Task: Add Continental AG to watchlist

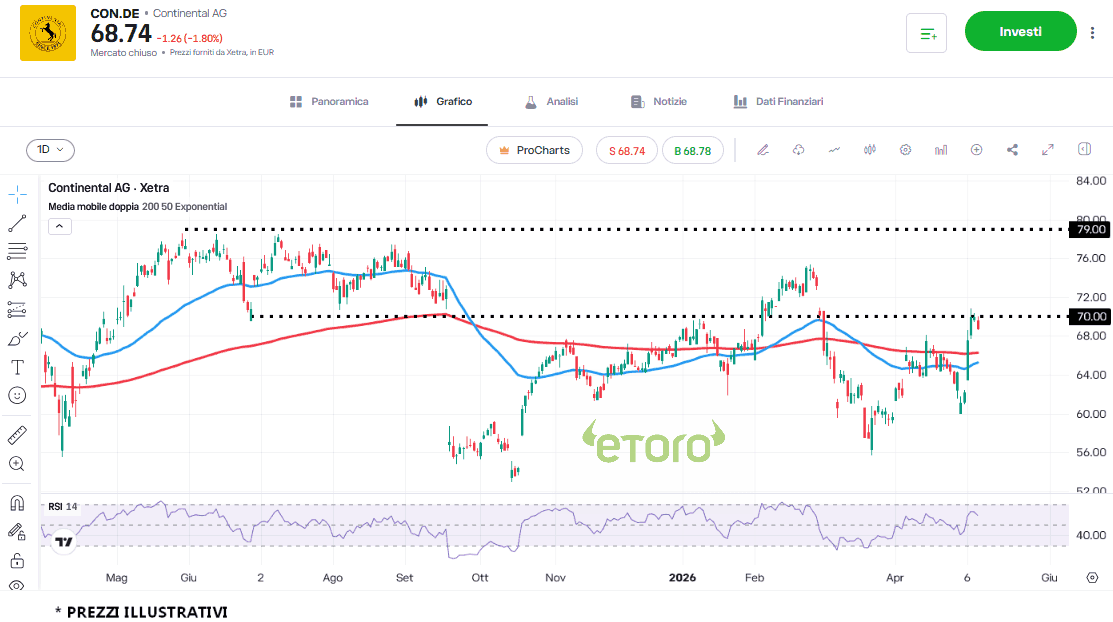Action: click(x=926, y=33)
